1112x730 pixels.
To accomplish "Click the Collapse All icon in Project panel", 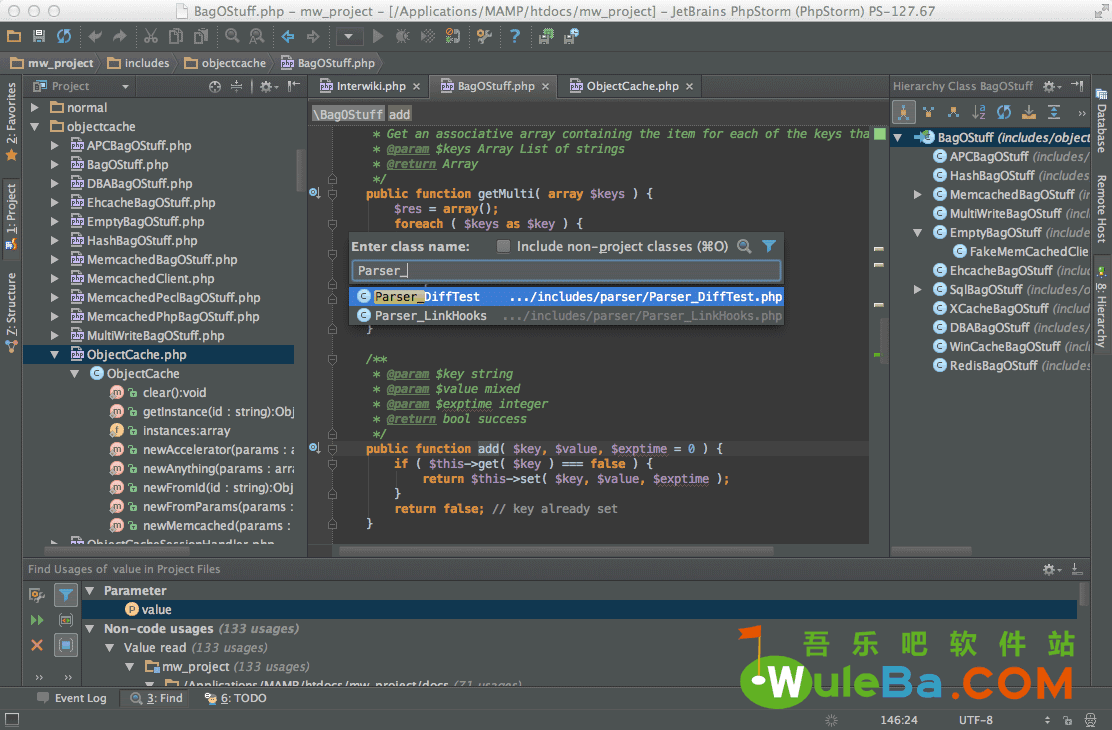I will [236, 87].
